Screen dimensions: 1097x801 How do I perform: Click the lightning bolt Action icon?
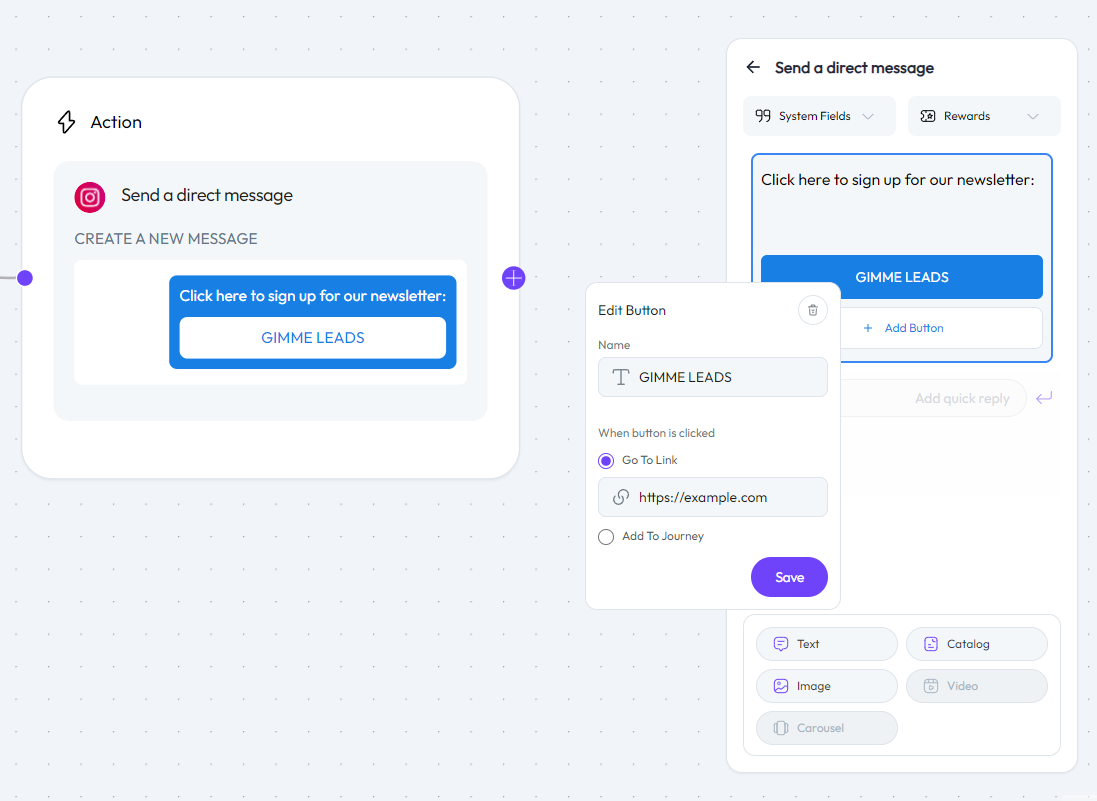pyautogui.click(x=66, y=122)
